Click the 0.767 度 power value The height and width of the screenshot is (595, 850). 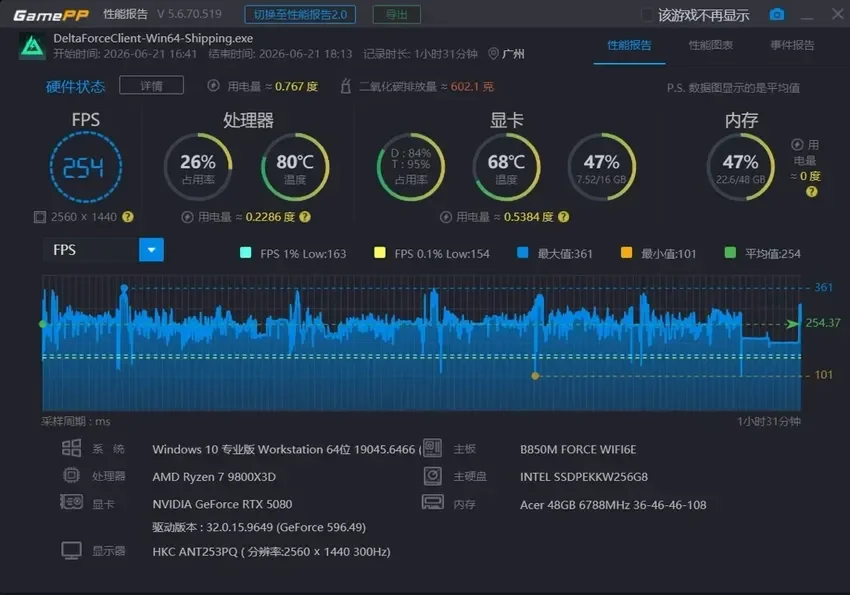tap(296, 87)
